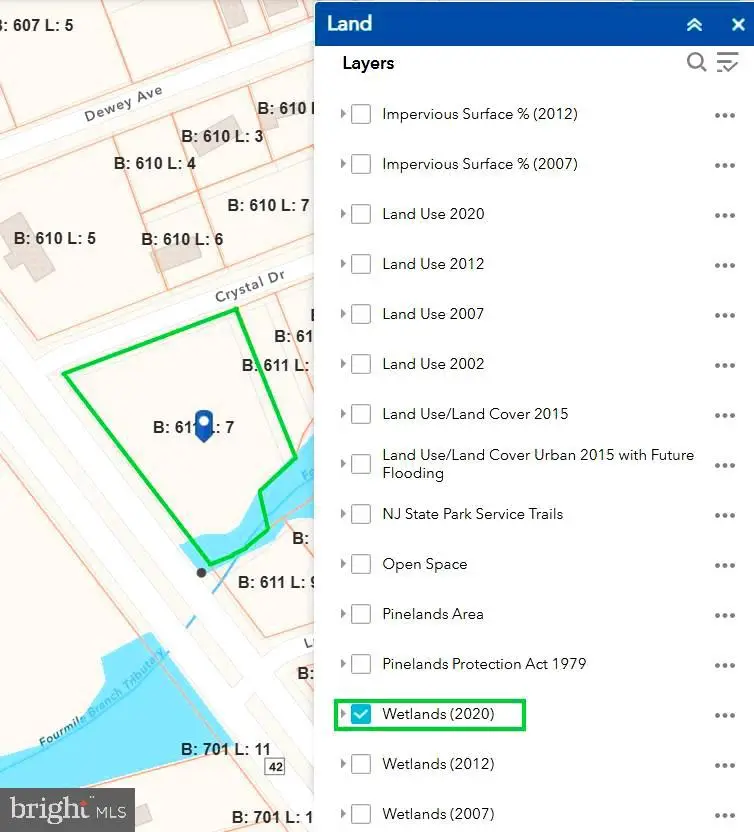Click the search layers magnifier icon

[696, 63]
